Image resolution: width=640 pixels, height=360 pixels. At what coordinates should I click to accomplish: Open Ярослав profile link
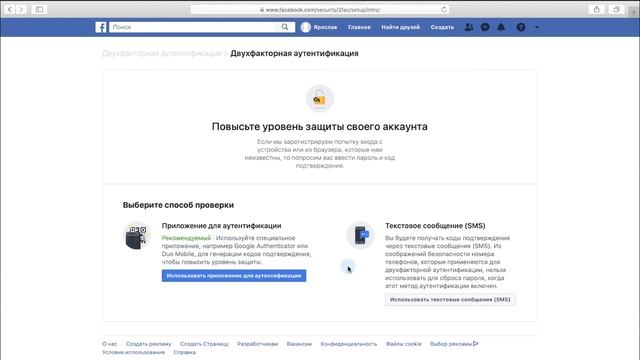pos(325,27)
